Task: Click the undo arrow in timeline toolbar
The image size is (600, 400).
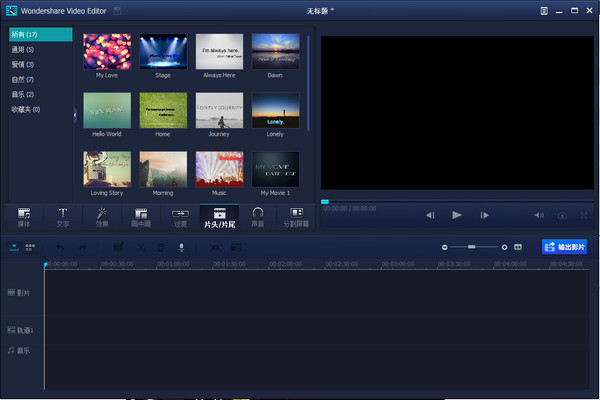Action: (60, 247)
